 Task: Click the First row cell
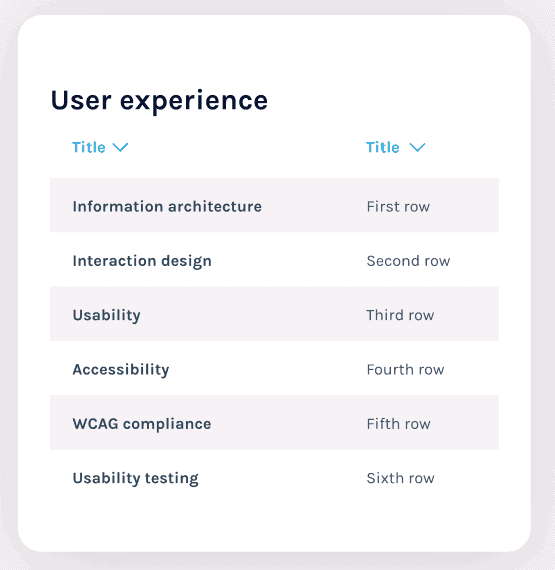coord(398,206)
